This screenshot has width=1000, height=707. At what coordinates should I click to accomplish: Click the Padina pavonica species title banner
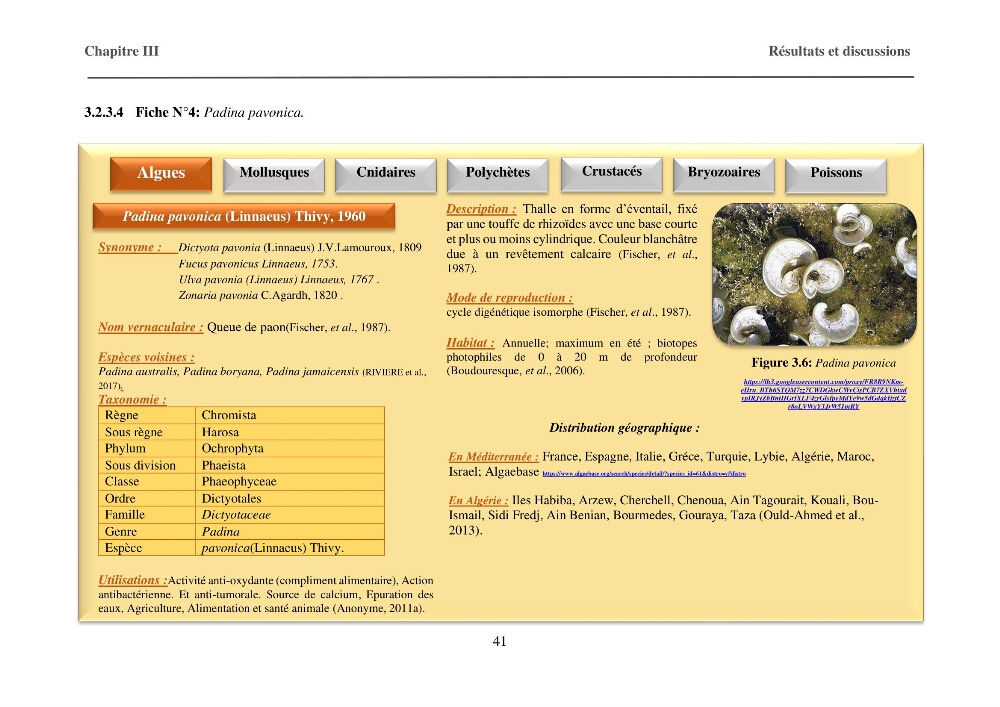244,216
